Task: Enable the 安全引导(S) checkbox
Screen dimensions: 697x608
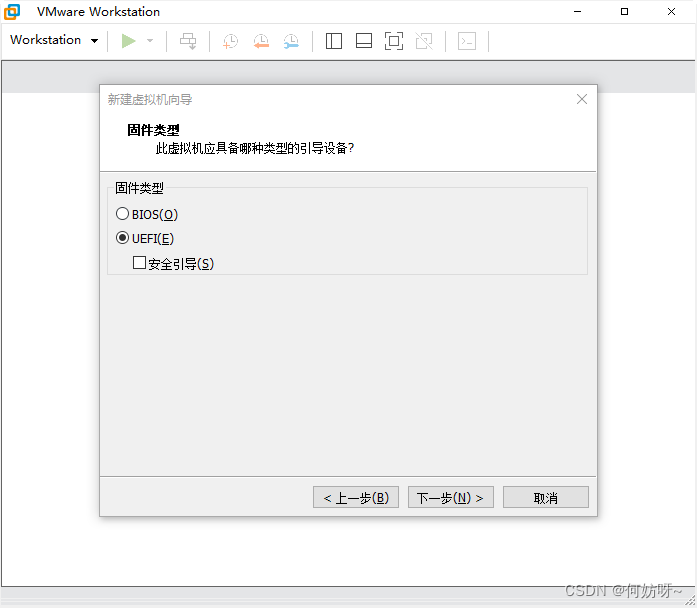Action: (x=139, y=263)
